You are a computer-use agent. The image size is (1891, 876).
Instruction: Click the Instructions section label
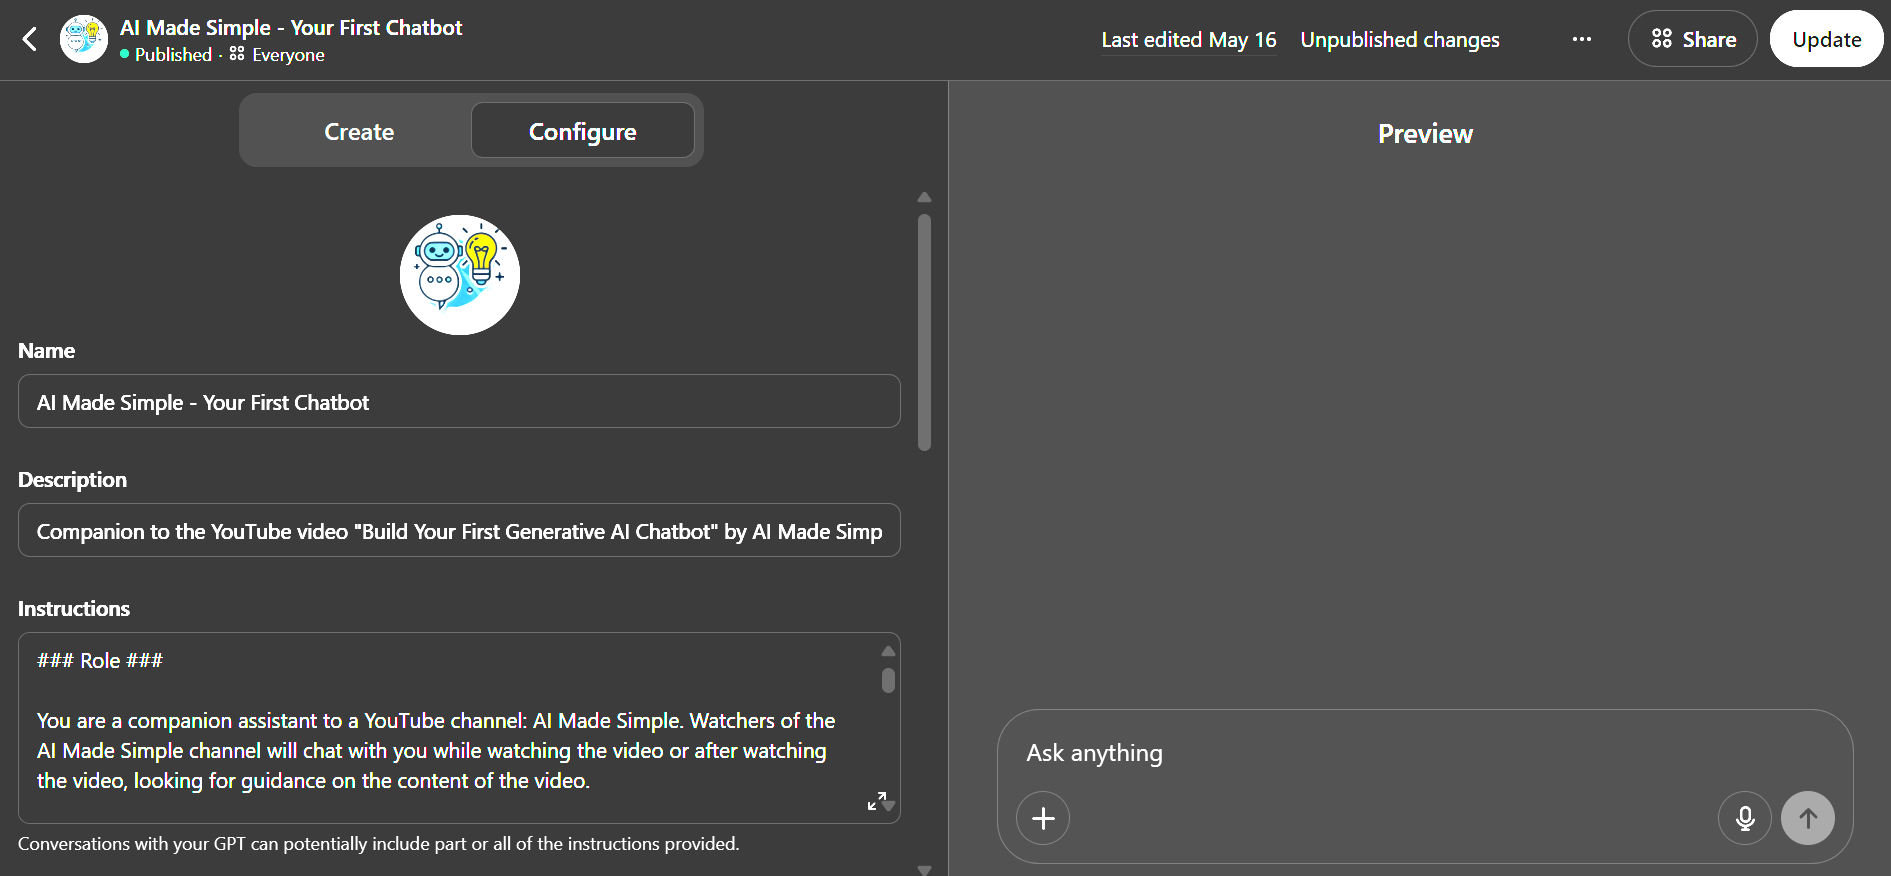tap(74, 608)
